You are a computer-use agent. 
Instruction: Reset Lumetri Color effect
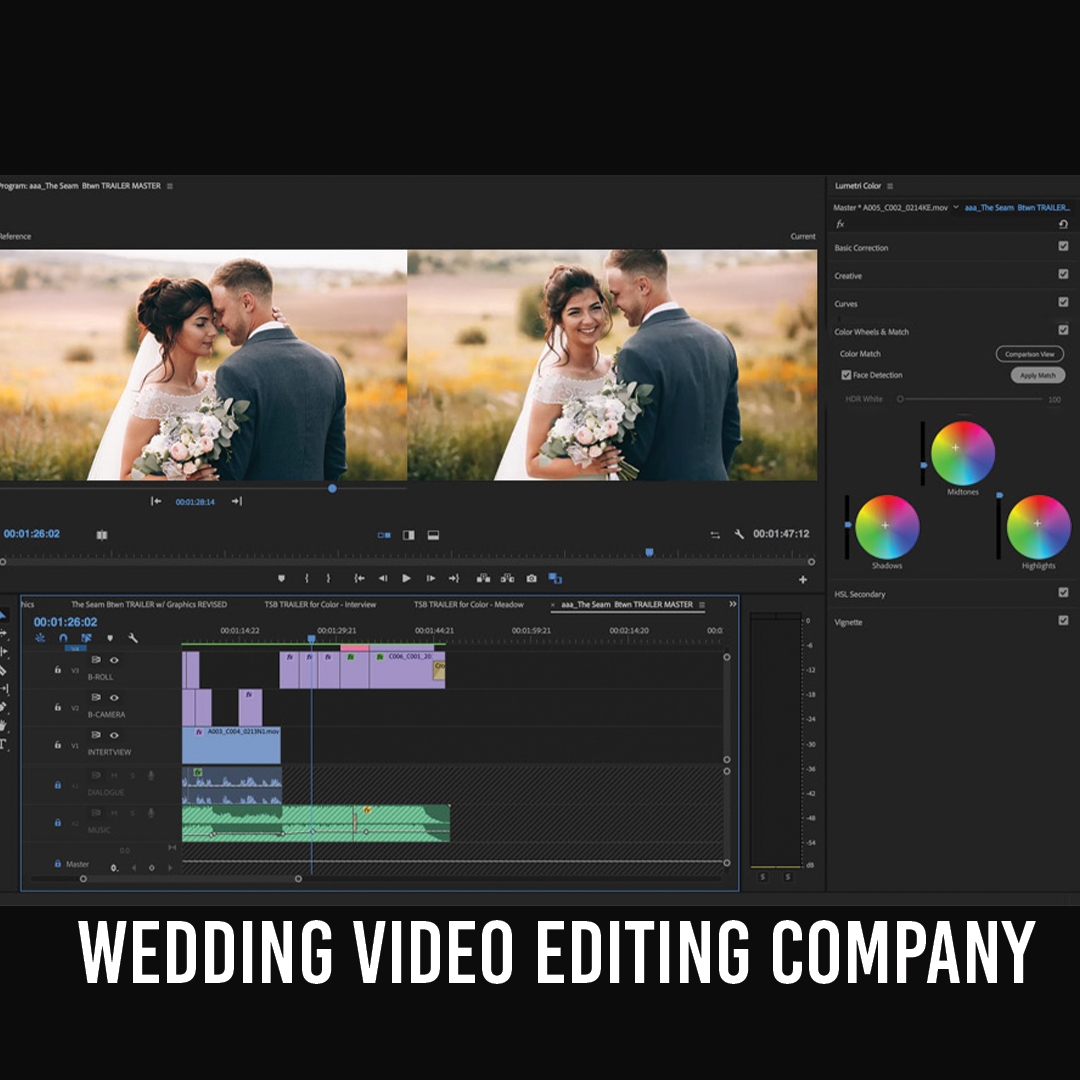(1063, 224)
